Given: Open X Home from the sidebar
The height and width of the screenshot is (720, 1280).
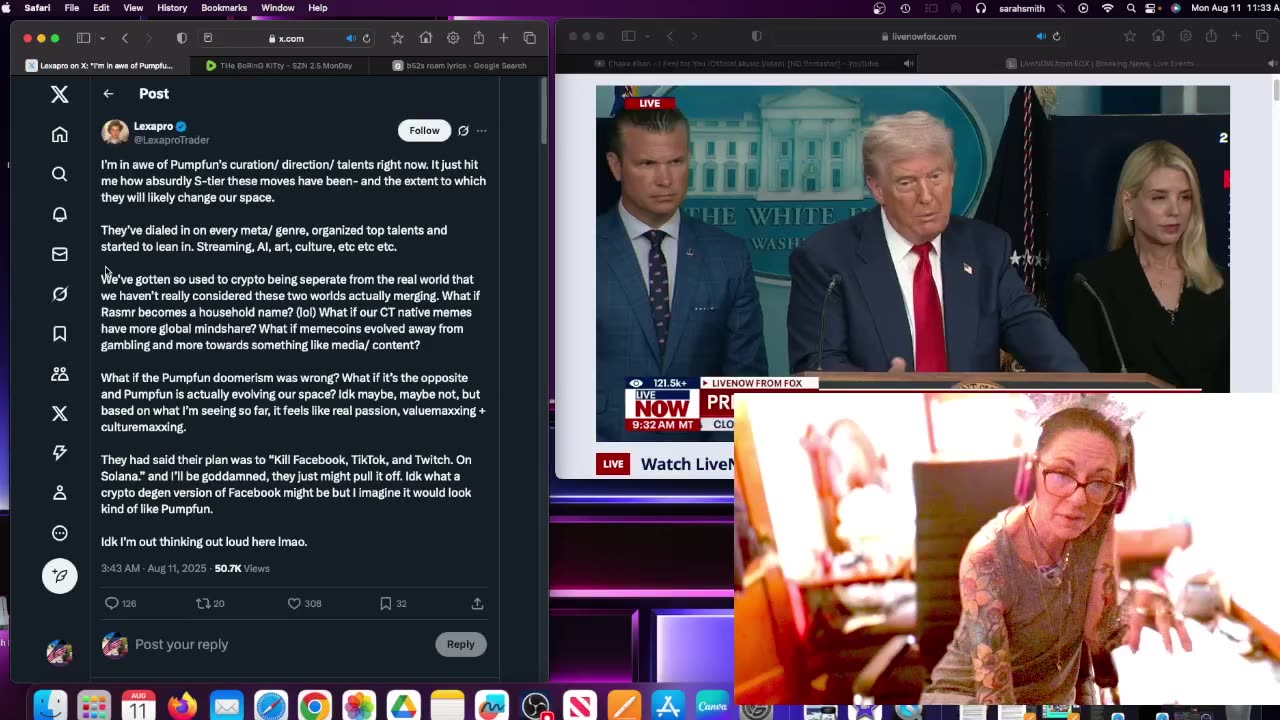Looking at the screenshot, I should pos(60,134).
